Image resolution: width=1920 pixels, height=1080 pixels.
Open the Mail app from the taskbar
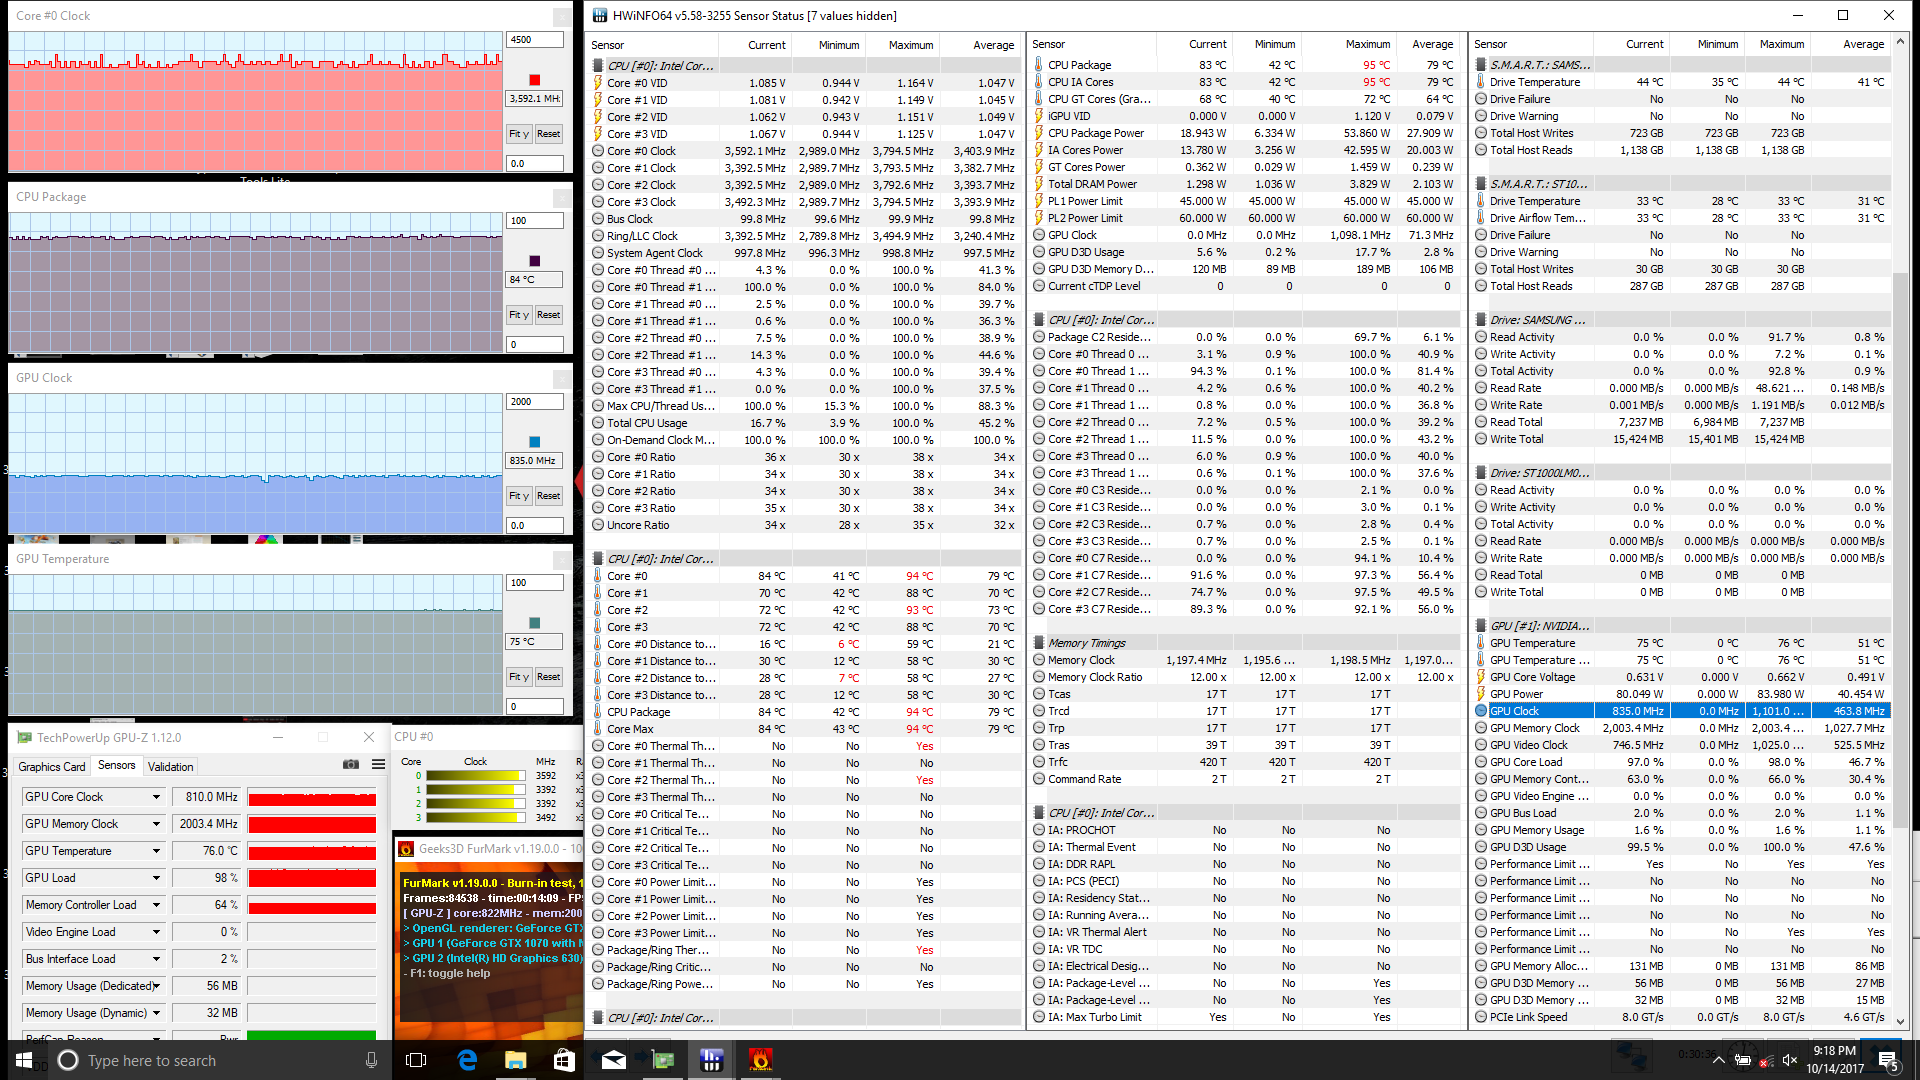(613, 1060)
